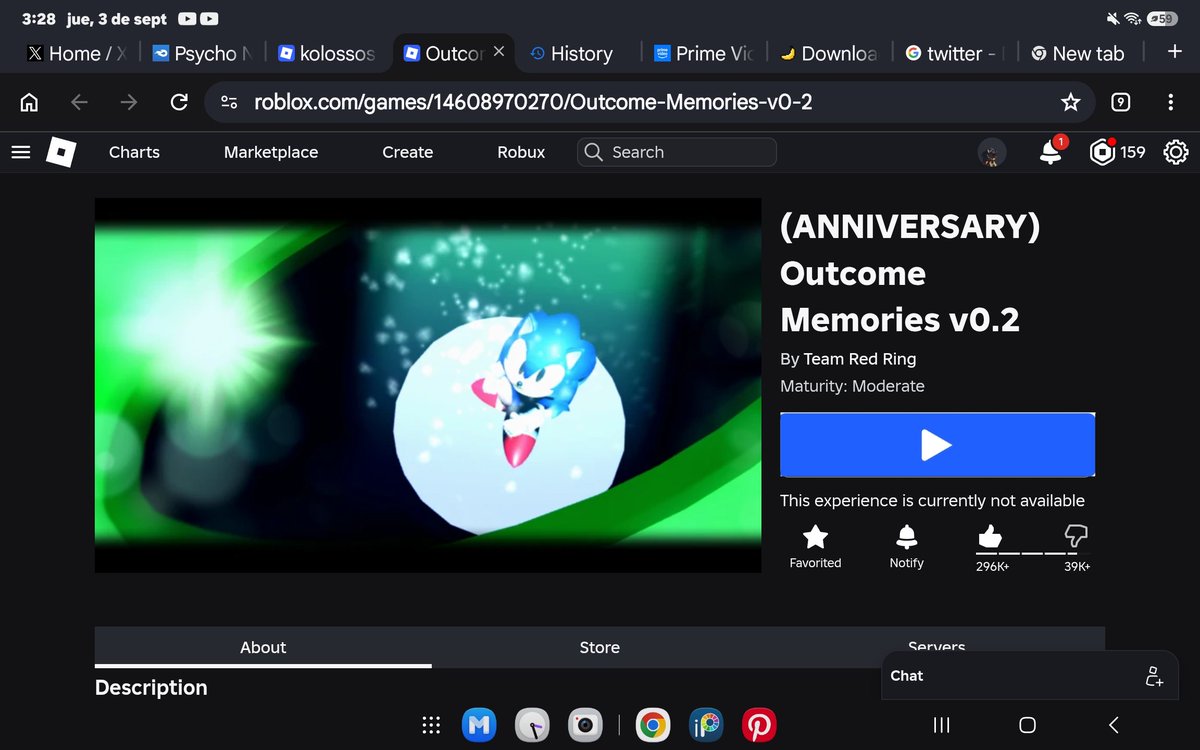Screen dimensions: 1200x750
Task: Launch Pinterest from the taskbar
Action: tap(759, 725)
